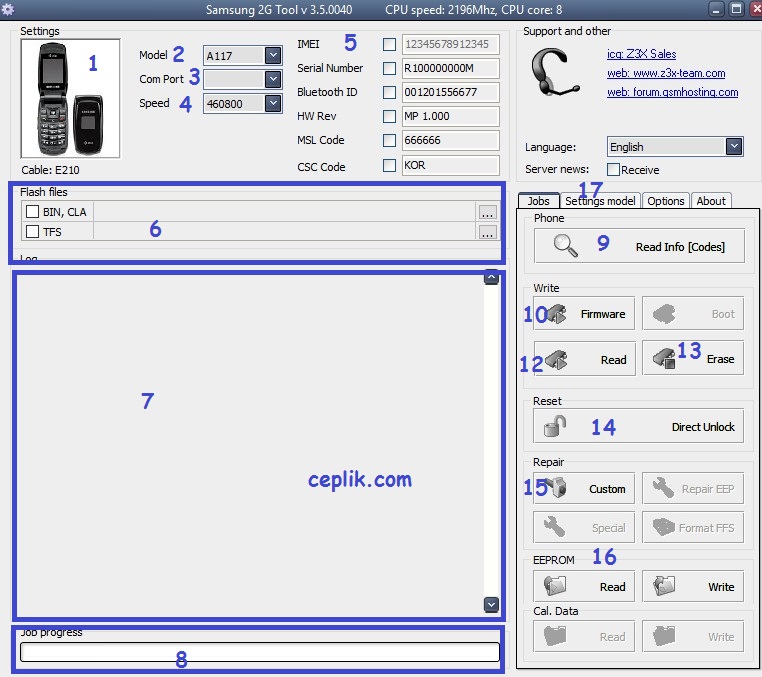762x677 pixels.
Task: Enable the MSL Code checkbox
Action: coord(389,140)
